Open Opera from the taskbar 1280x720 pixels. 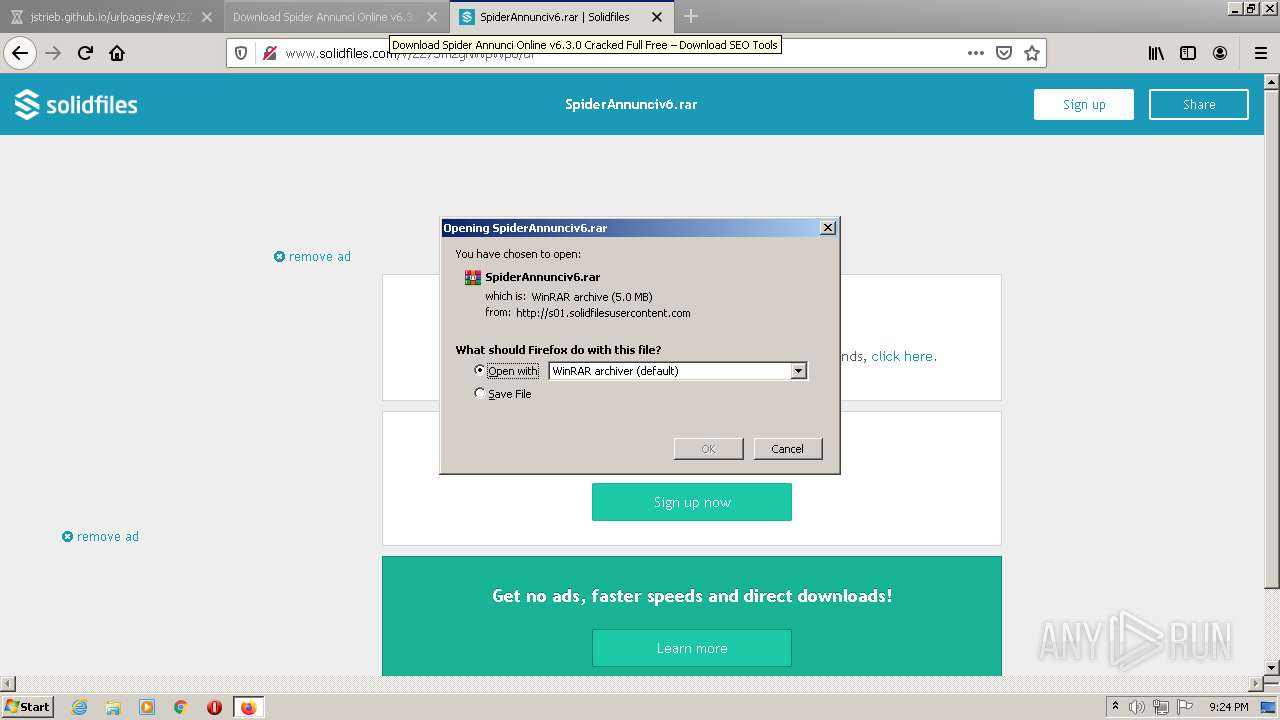click(214, 707)
